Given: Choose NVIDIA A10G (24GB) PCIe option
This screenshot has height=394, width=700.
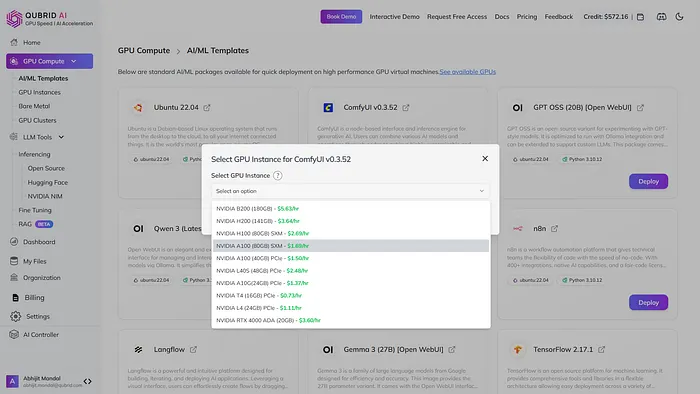Looking at the screenshot, I should pyautogui.click(x=351, y=283).
